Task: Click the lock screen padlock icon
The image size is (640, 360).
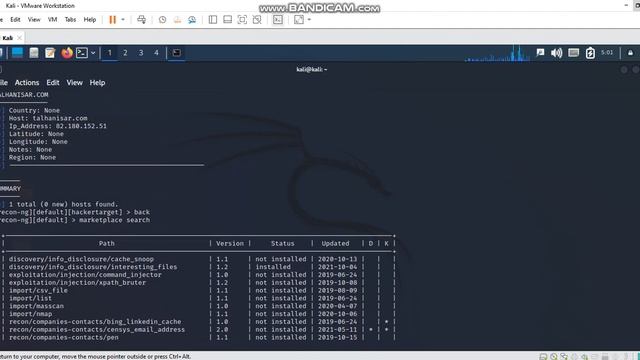Action: click(x=630, y=53)
